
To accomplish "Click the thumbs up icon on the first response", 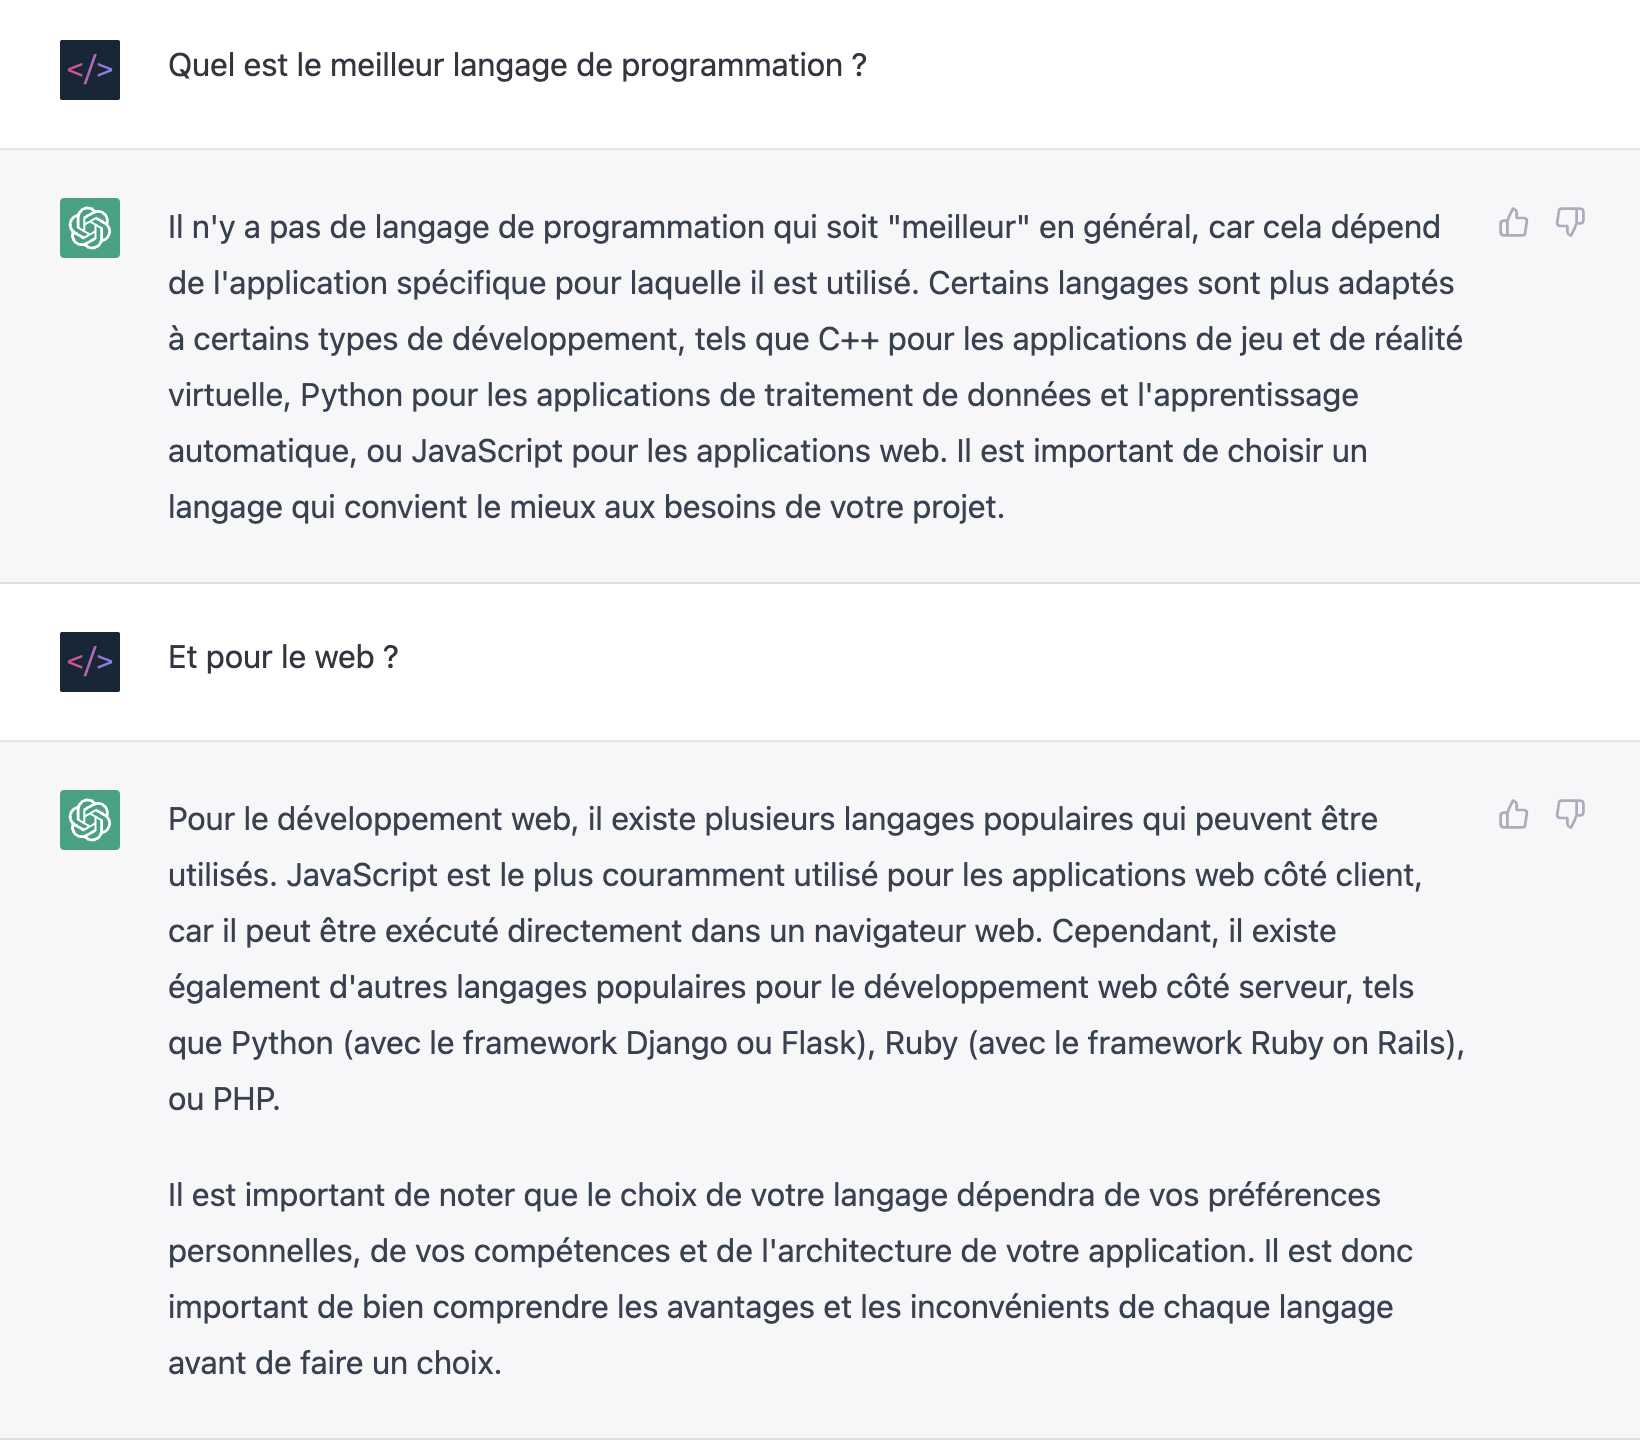I will [1513, 222].
